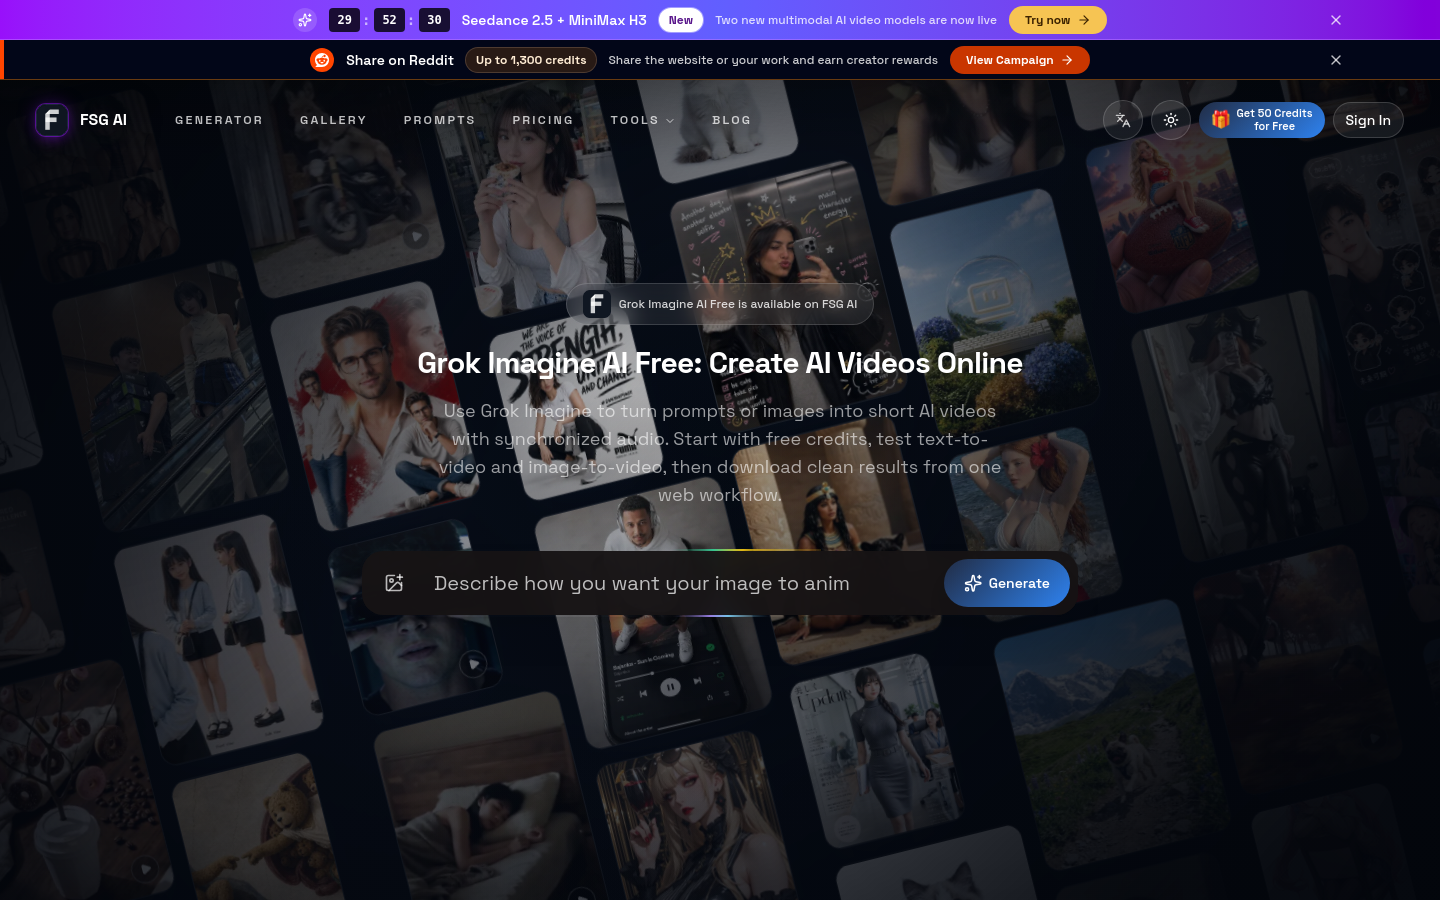Click the pause control on phone music thumbnail
Viewport: 1440px width, 900px height.
pyautogui.click(x=670, y=687)
